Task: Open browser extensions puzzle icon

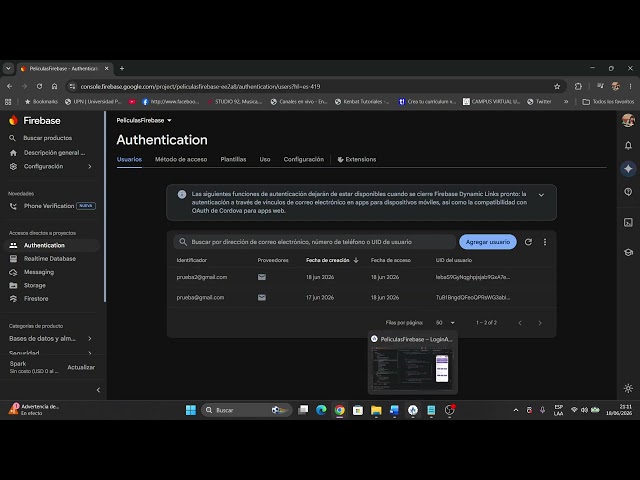Action: [578, 87]
